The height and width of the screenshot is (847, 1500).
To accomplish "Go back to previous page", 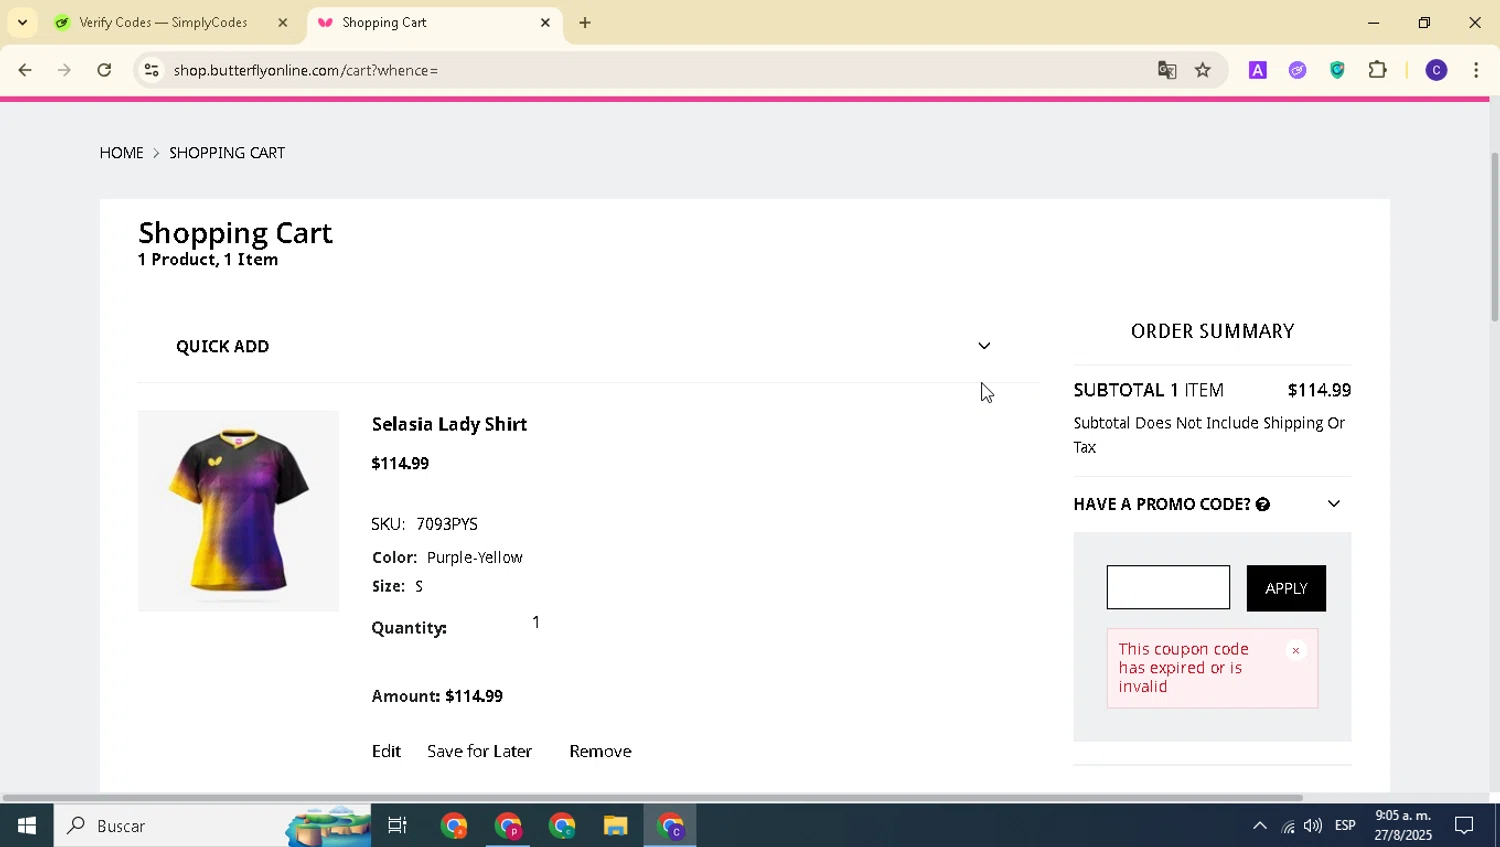I will click(x=25, y=70).
